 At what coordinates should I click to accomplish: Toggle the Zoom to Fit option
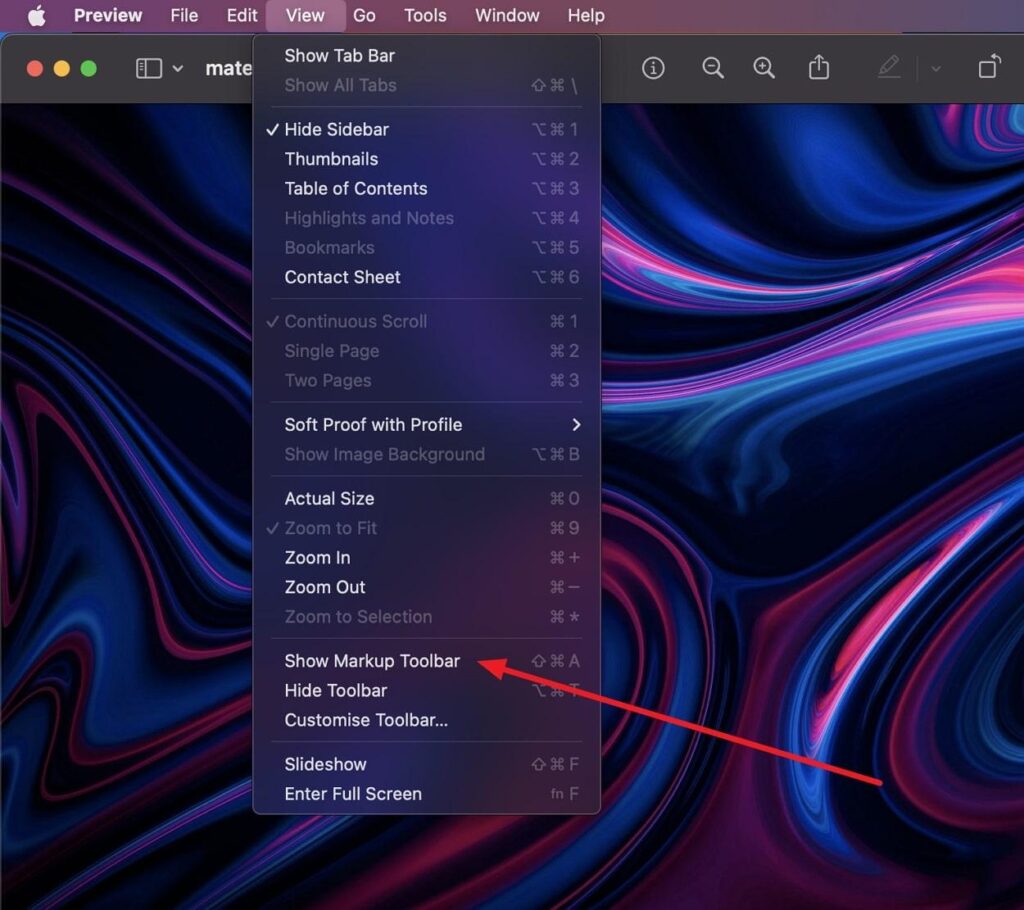[x=426, y=528]
